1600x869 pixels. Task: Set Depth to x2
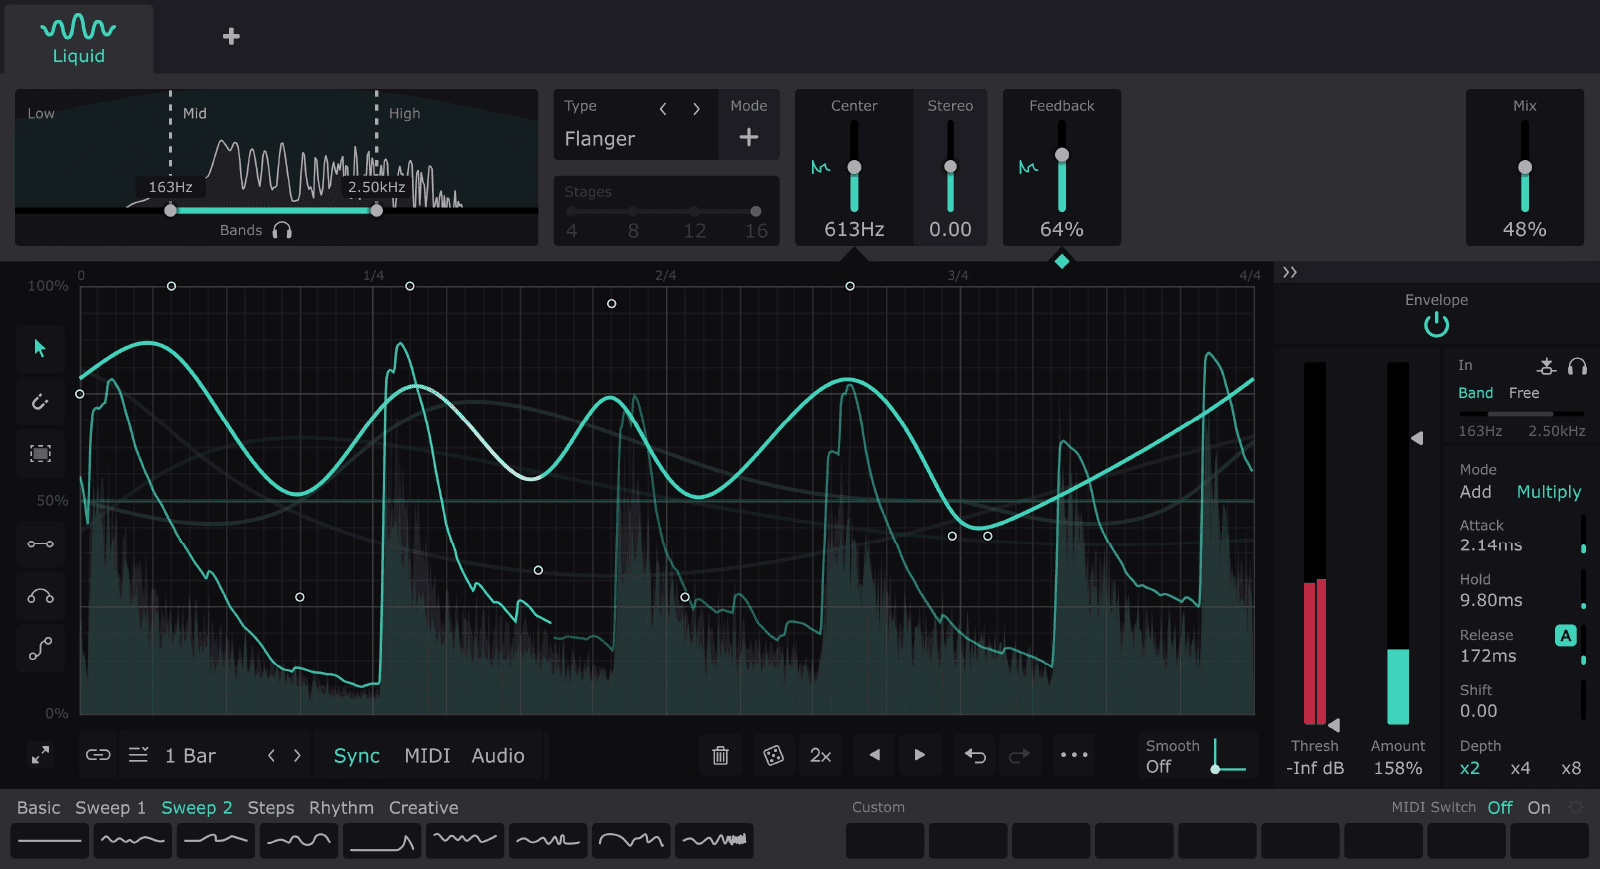tap(1470, 769)
